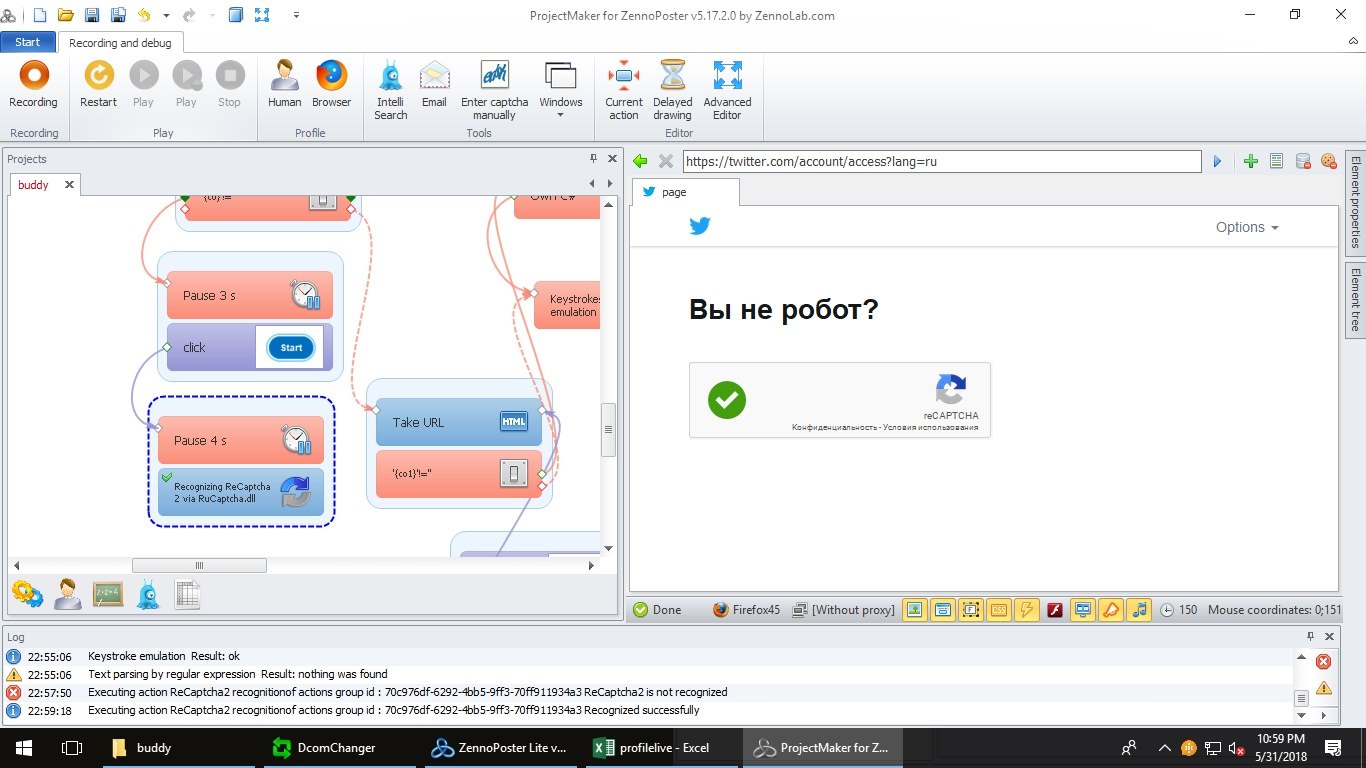Open the Advanced Editor
The width and height of the screenshot is (1366, 768).
[x=727, y=90]
